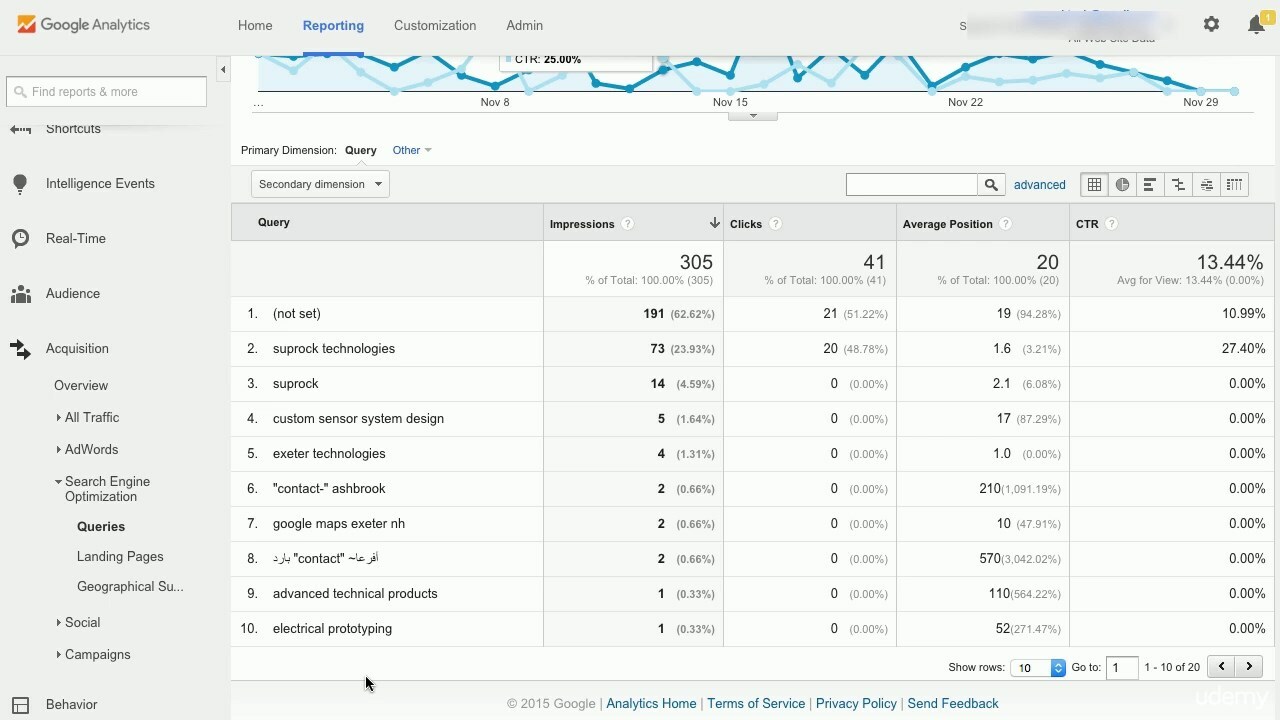
Task: Select the Geographical Summary report
Action: click(x=130, y=587)
